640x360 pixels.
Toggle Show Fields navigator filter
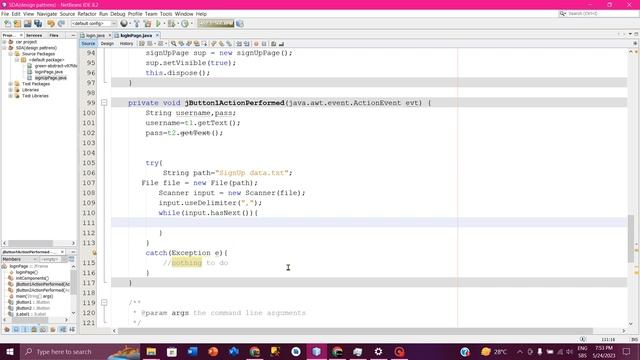tap(16, 329)
